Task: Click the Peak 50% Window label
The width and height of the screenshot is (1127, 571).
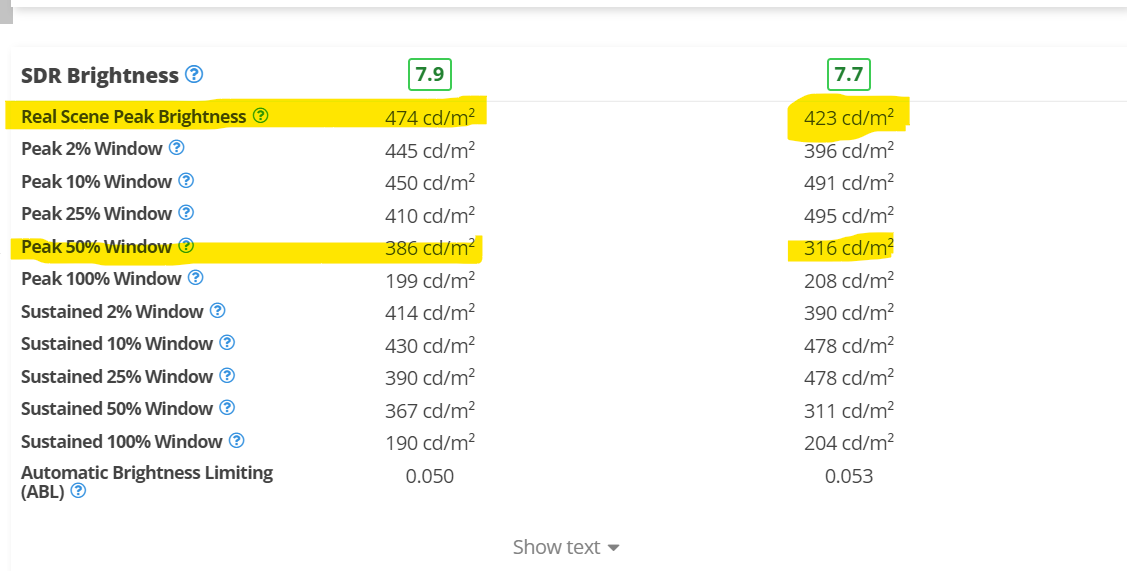Action: coord(96,246)
